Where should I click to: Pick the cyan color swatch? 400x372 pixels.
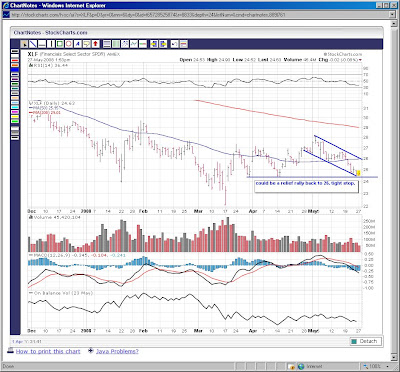pyautogui.click(x=15, y=107)
